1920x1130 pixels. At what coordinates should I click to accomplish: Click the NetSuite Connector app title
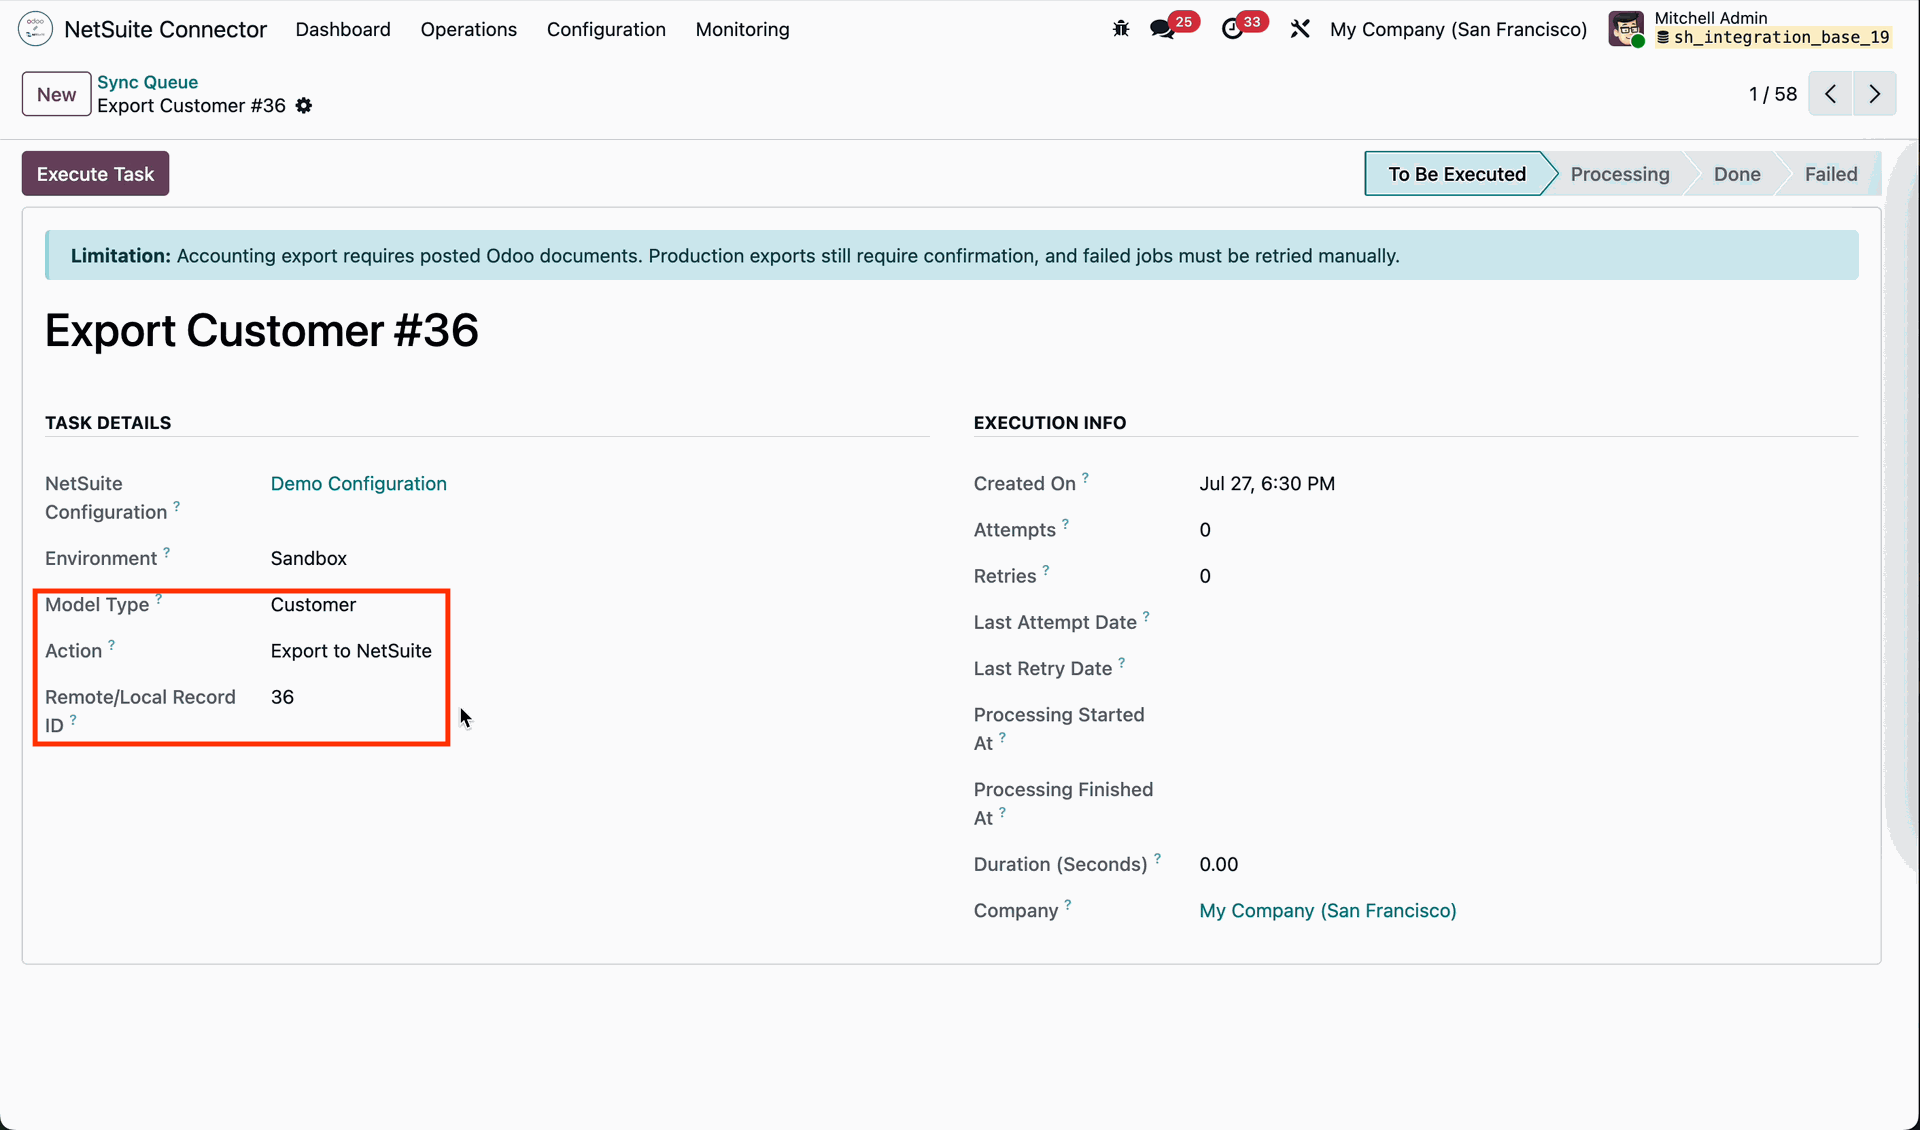166,29
